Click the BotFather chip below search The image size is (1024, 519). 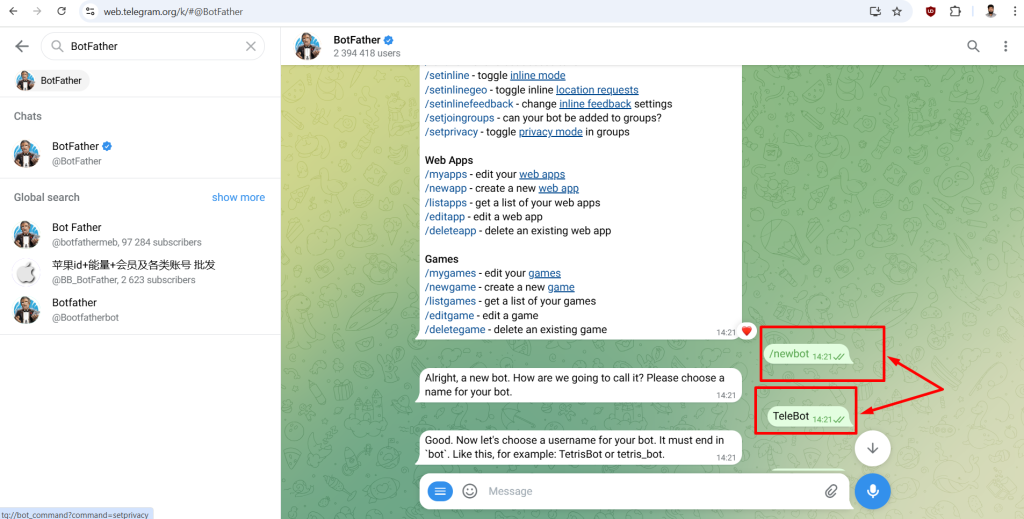52,80
